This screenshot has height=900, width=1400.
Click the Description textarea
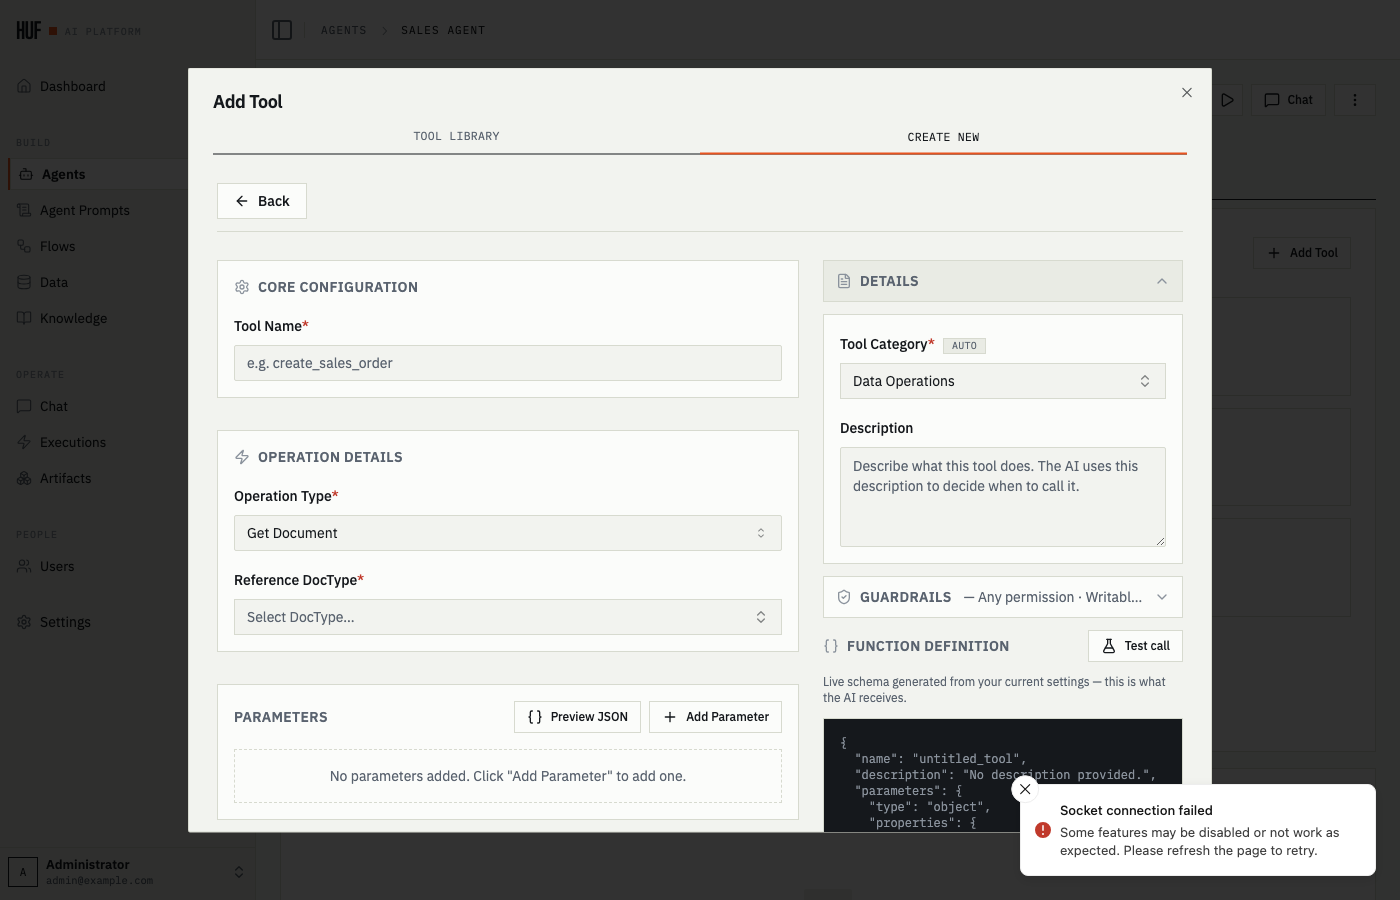click(x=1003, y=497)
